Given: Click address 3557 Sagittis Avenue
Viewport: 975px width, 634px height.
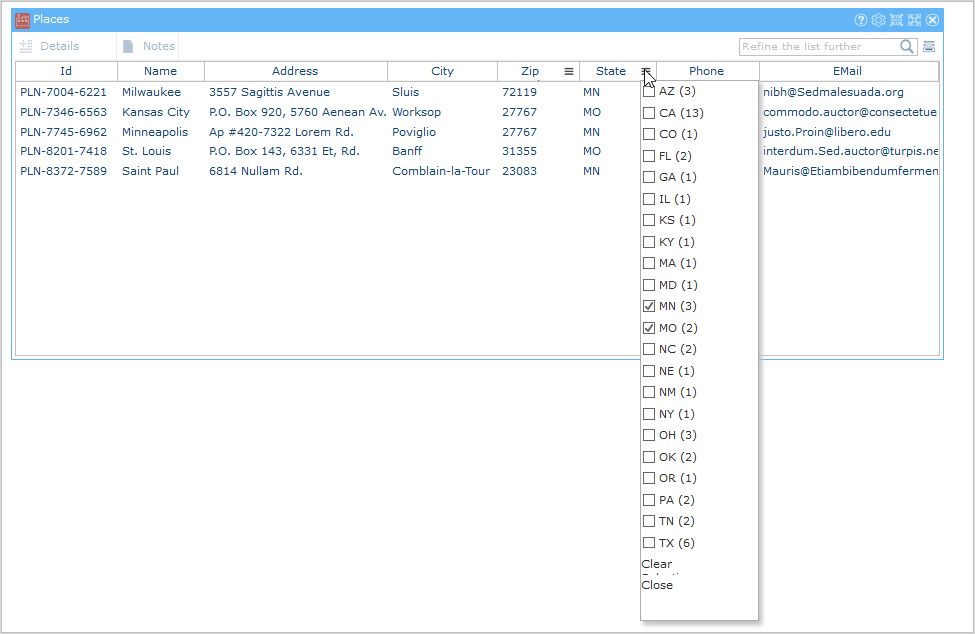Looking at the screenshot, I should coord(269,92).
